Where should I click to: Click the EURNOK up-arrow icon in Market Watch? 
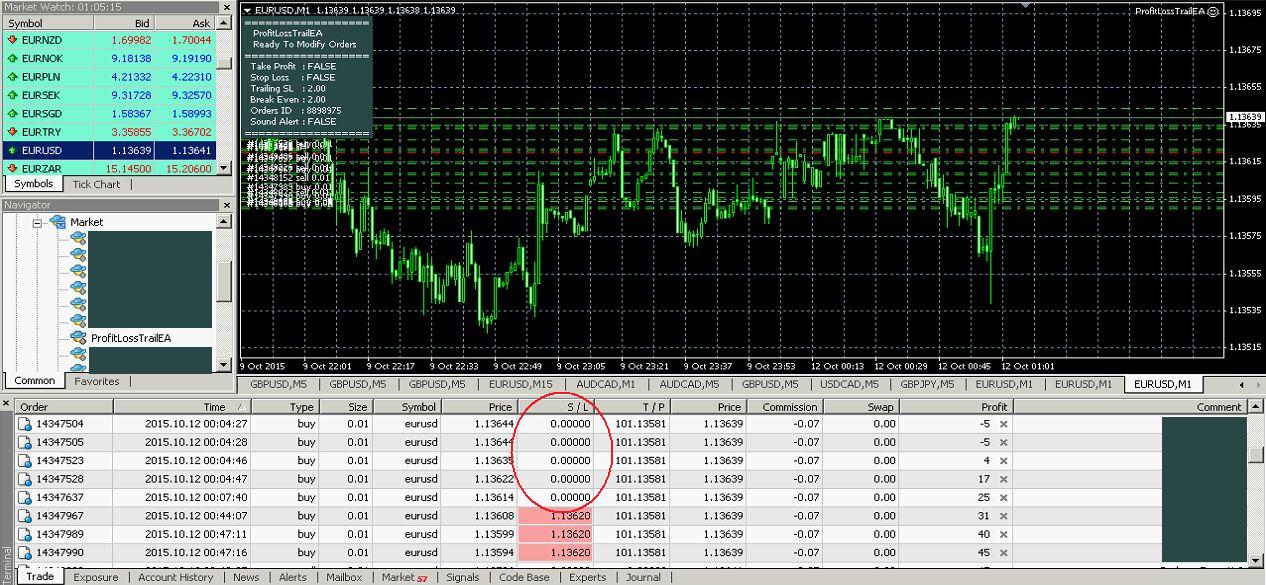point(12,59)
